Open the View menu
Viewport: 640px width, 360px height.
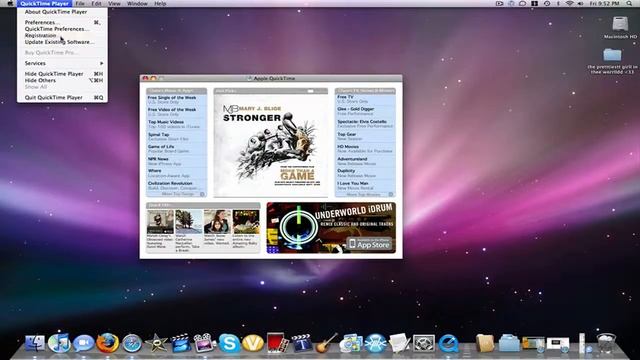(114, 4)
